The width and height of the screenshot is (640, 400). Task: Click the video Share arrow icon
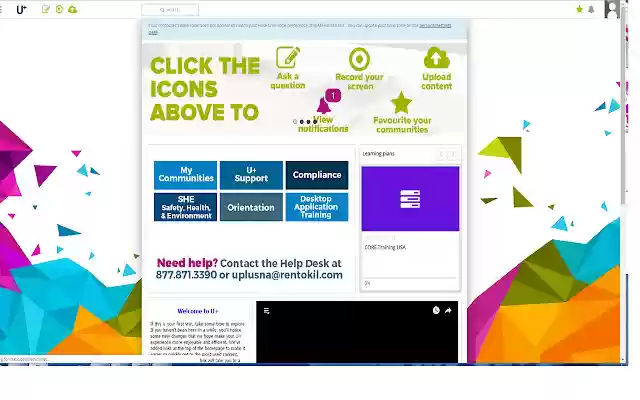click(x=448, y=311)
